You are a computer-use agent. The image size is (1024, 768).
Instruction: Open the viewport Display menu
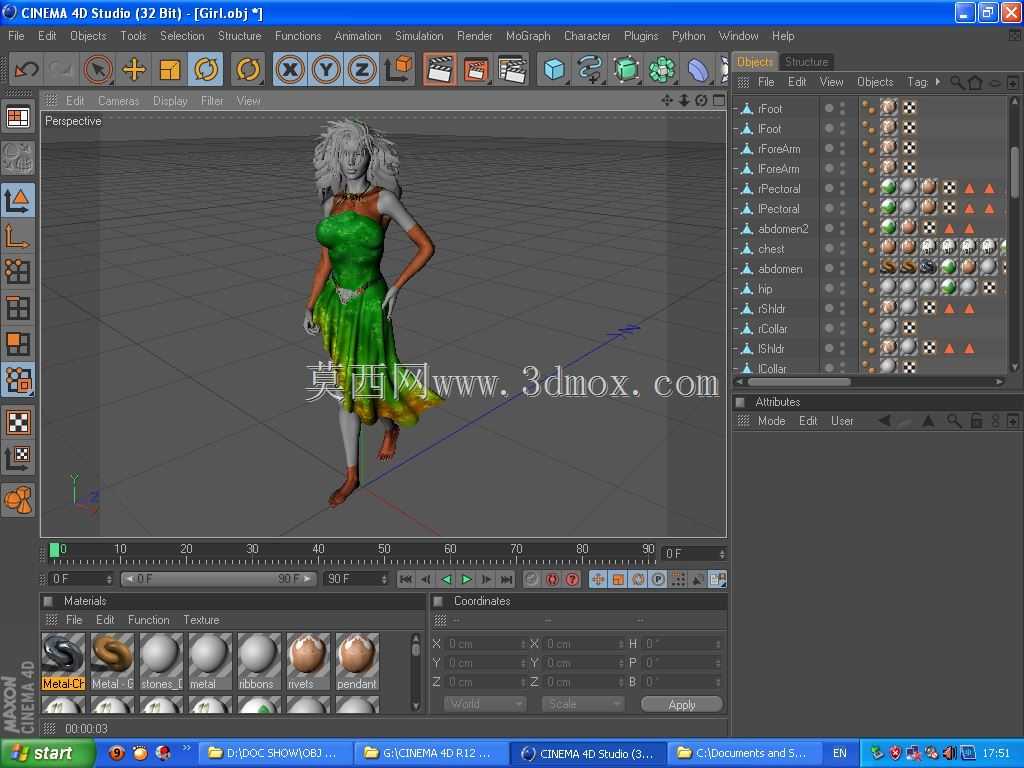click(x=170, y=101)
